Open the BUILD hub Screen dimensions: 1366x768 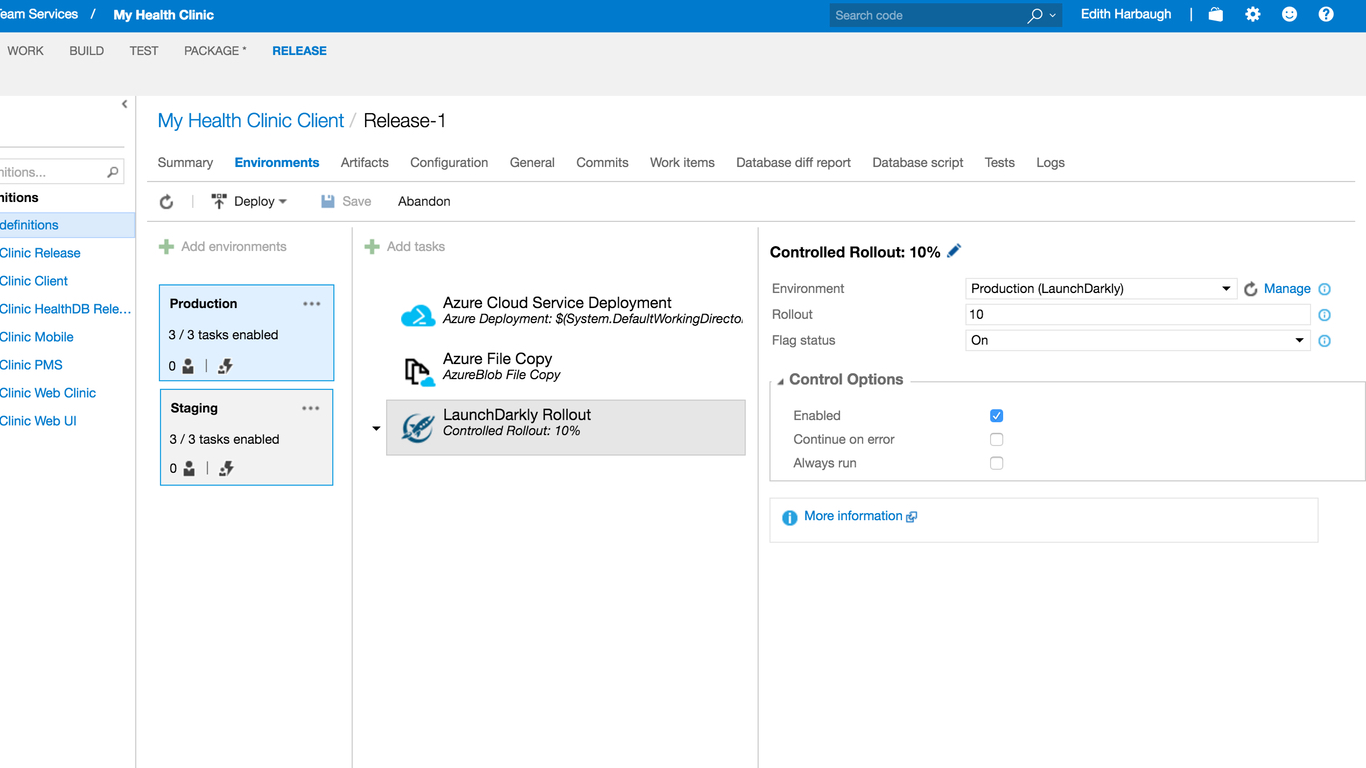[x=87, y=51]
